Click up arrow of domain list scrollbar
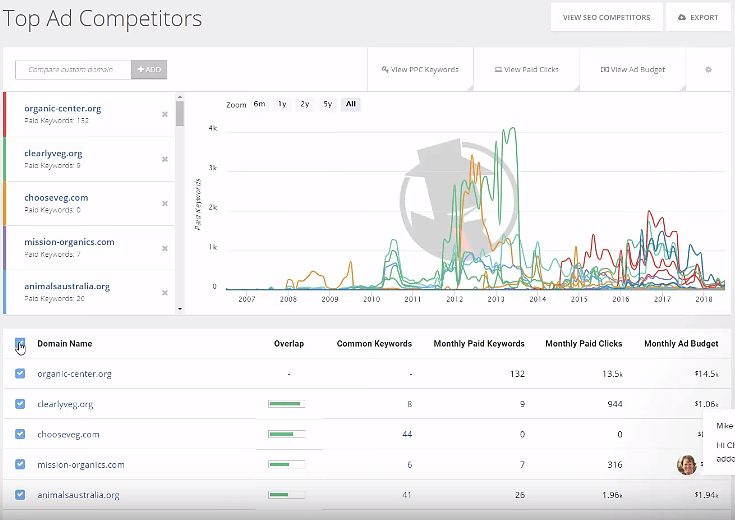This screenshot has height=520, width=735. point(180,98)
